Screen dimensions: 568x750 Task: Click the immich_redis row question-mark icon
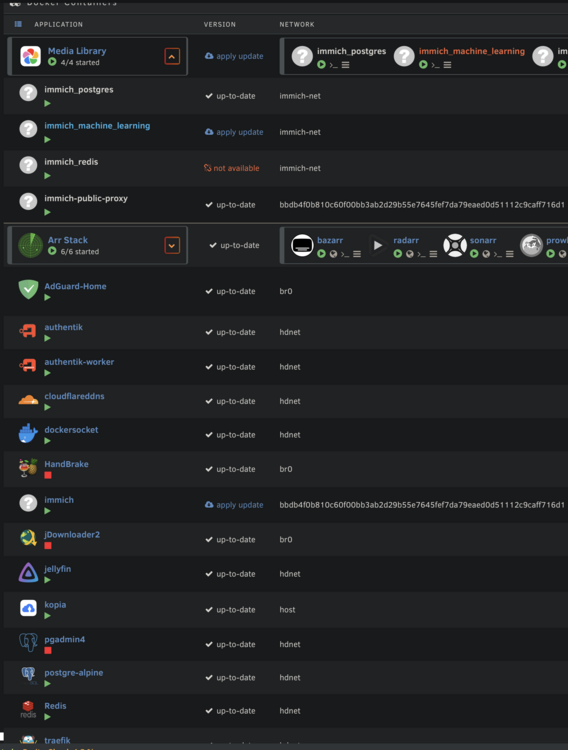[x=28, y=165]
